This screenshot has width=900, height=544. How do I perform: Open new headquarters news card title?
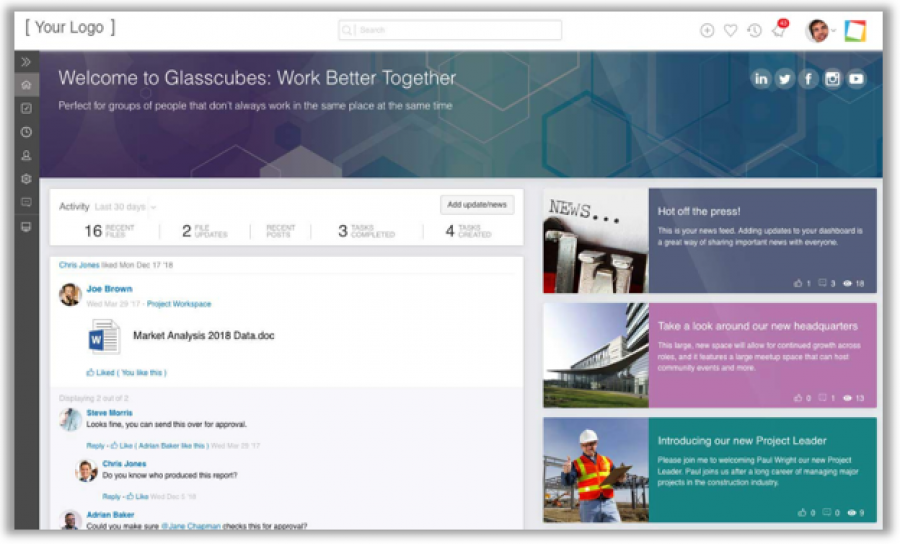tap(758, 326)
